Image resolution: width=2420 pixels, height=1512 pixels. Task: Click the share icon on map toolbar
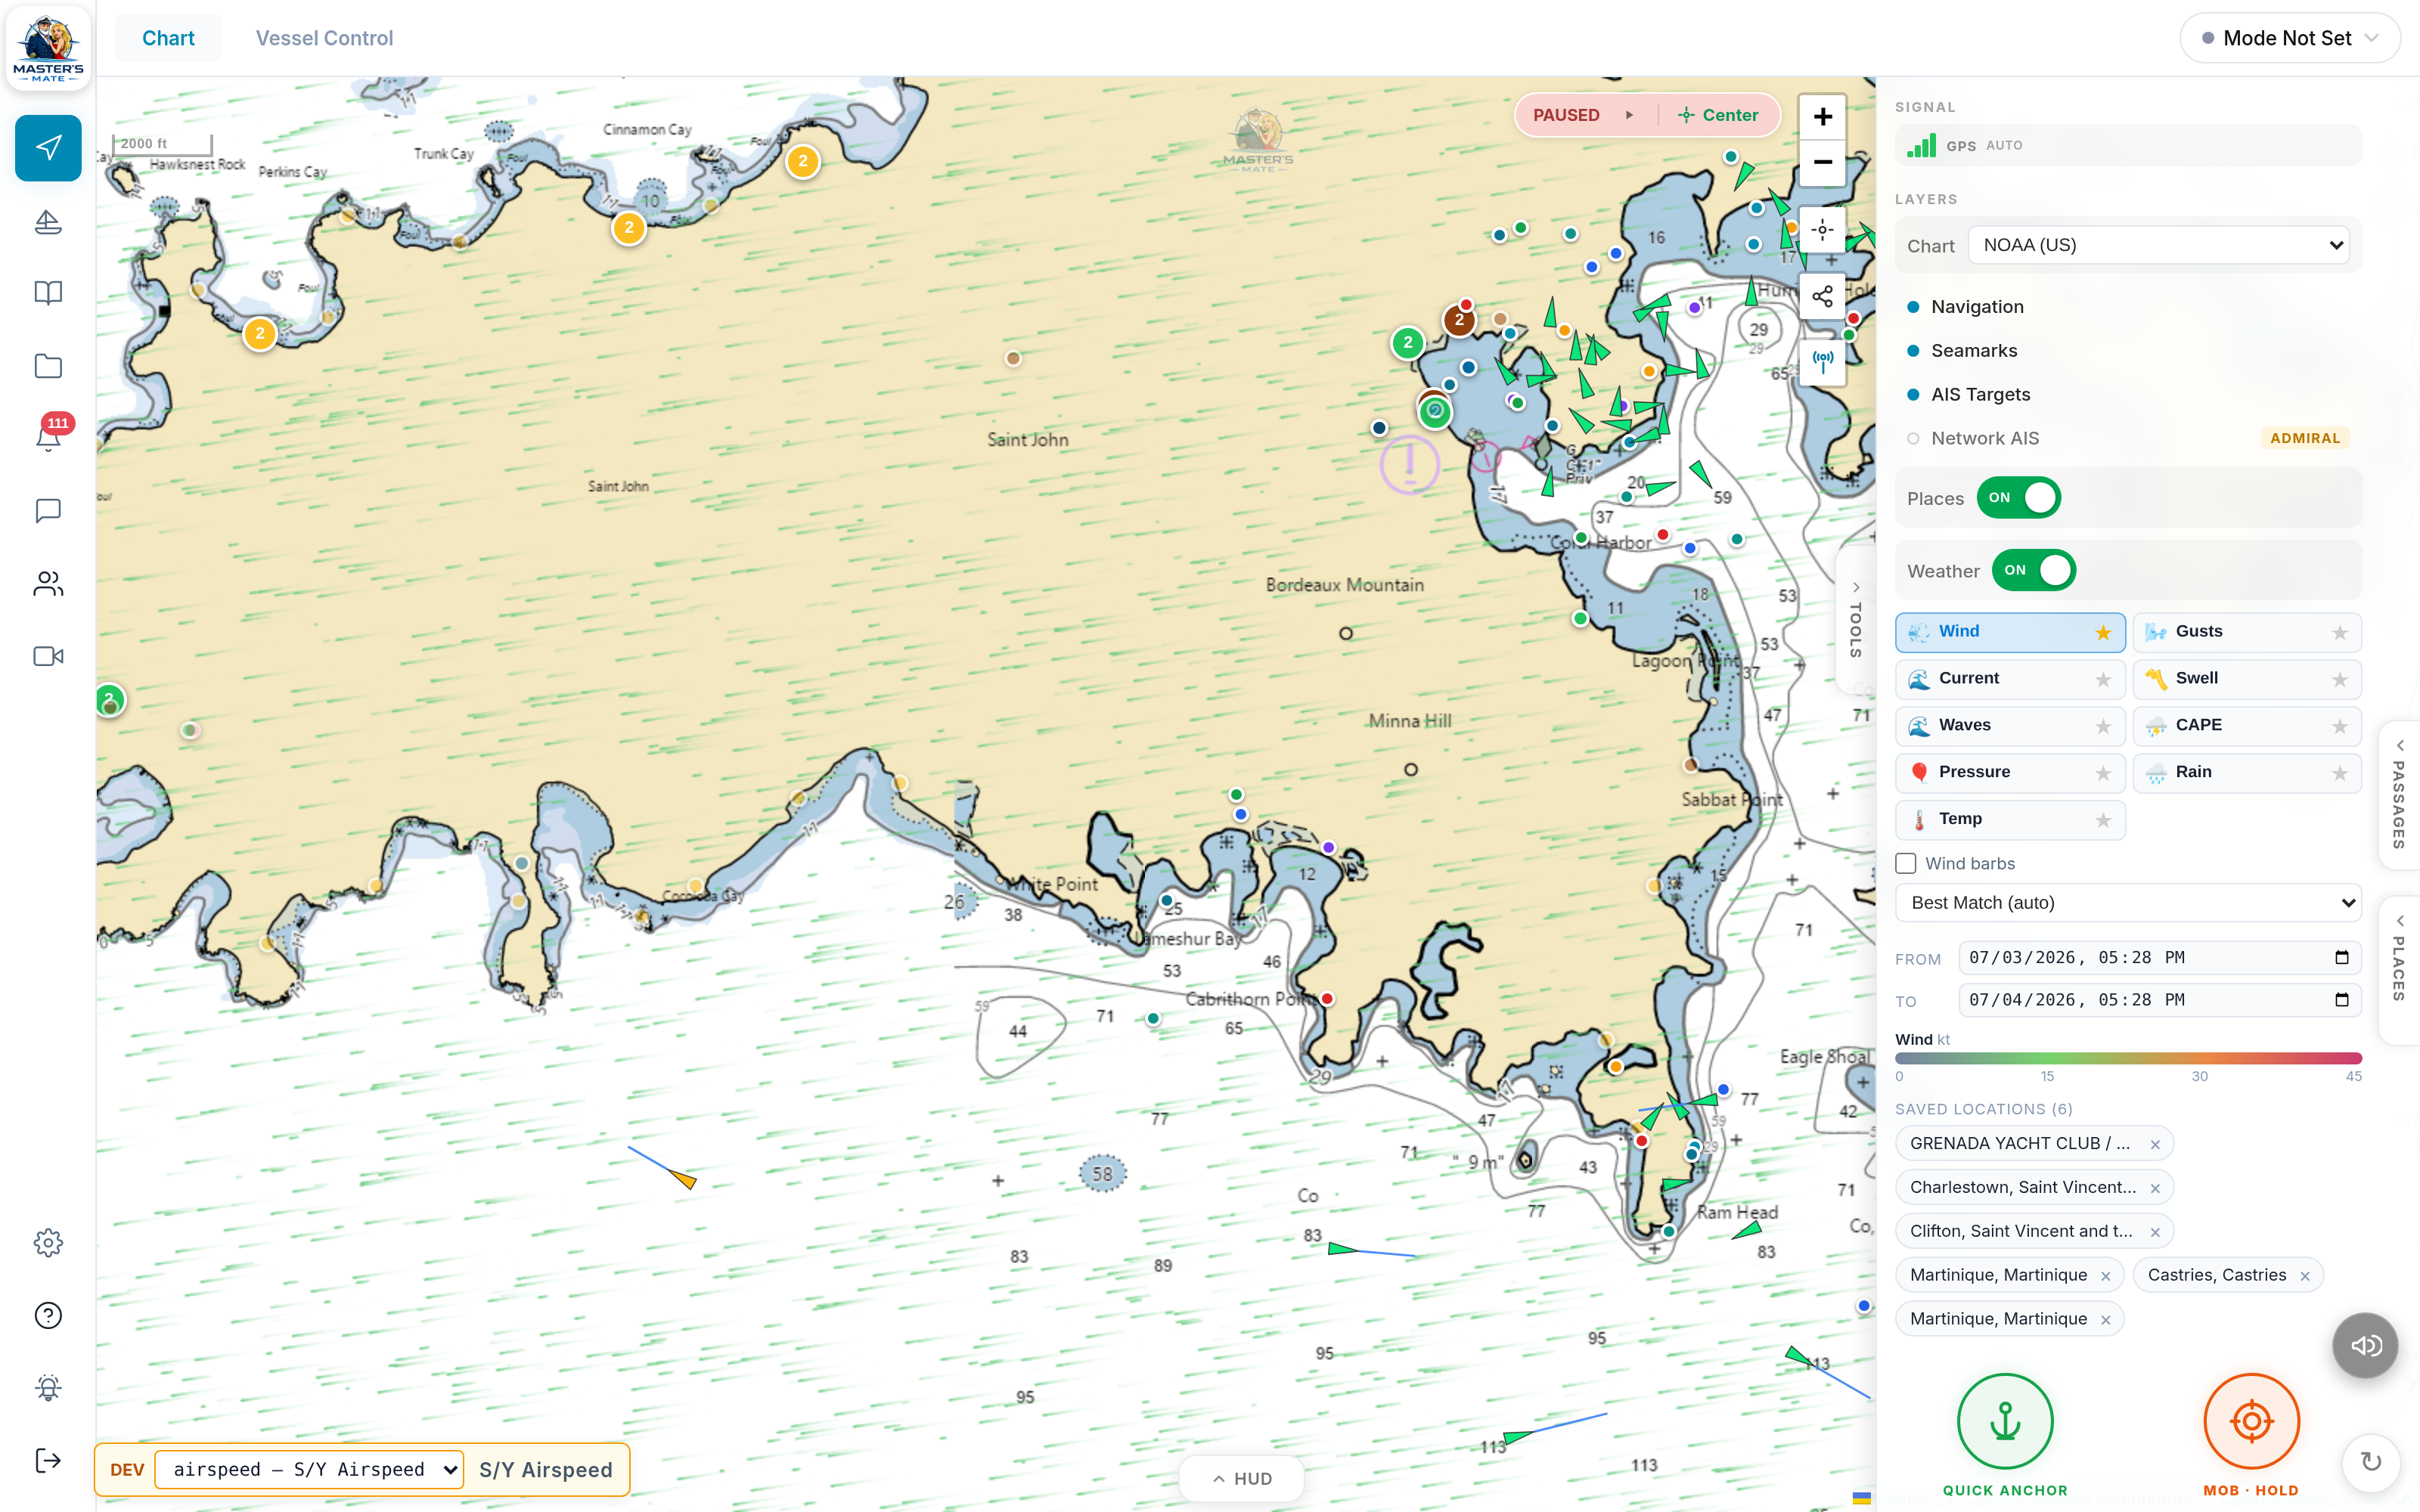pos(1822,297)
